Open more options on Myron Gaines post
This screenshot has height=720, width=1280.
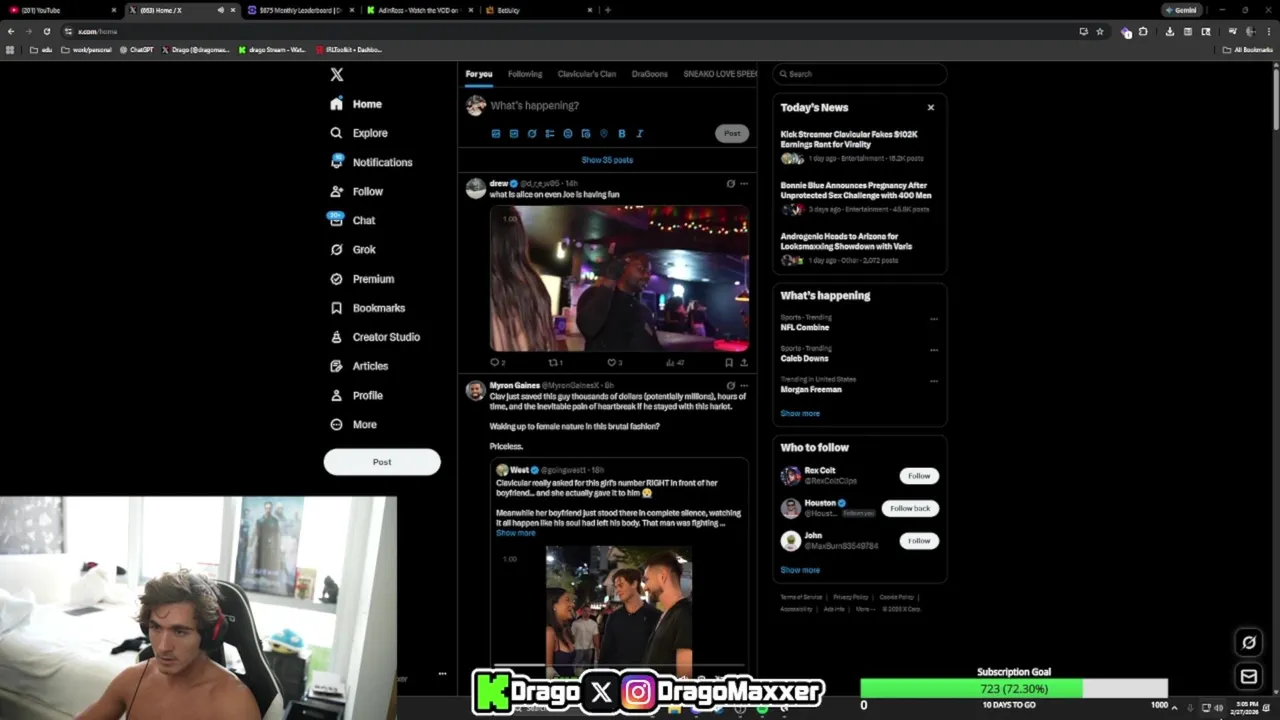[x=744, y=385]
